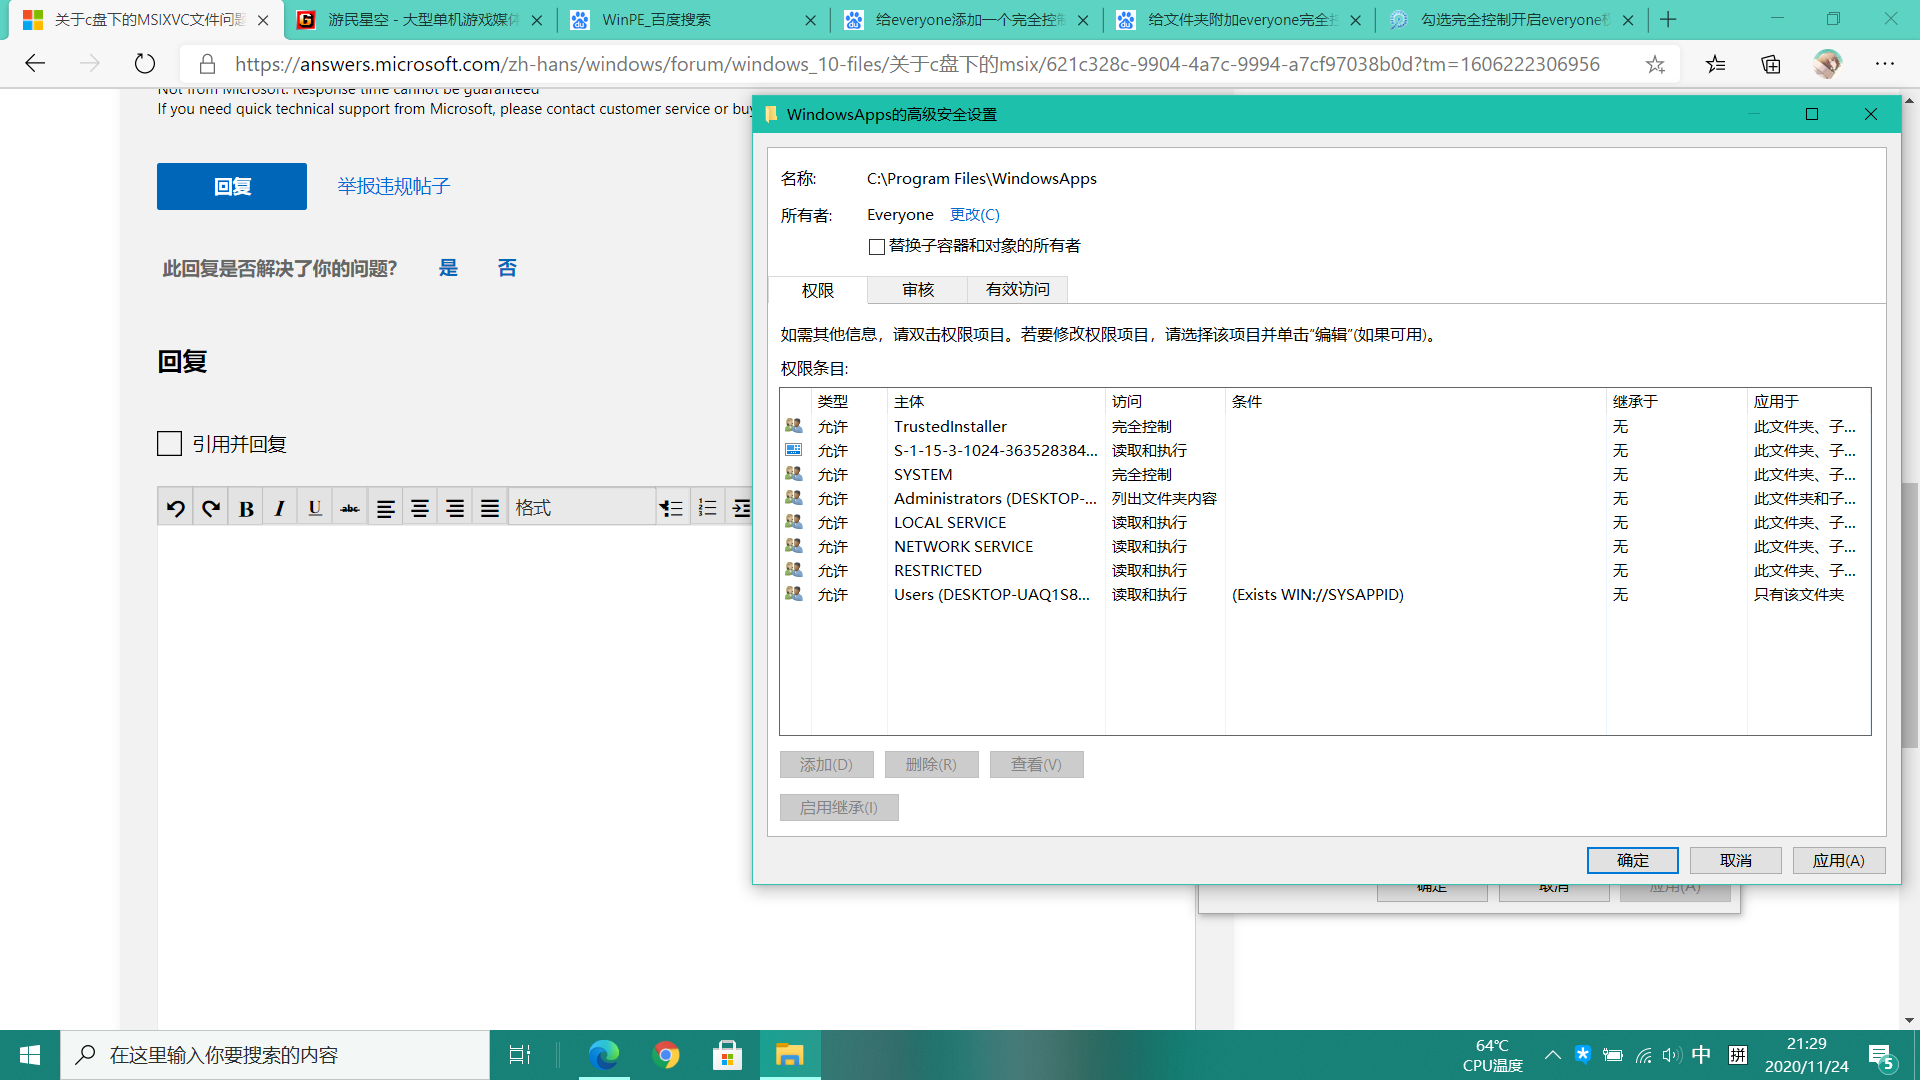Screen dimensions: 1920x1080
Task: Switch to the 审核 tab
Action: [917, 290]
